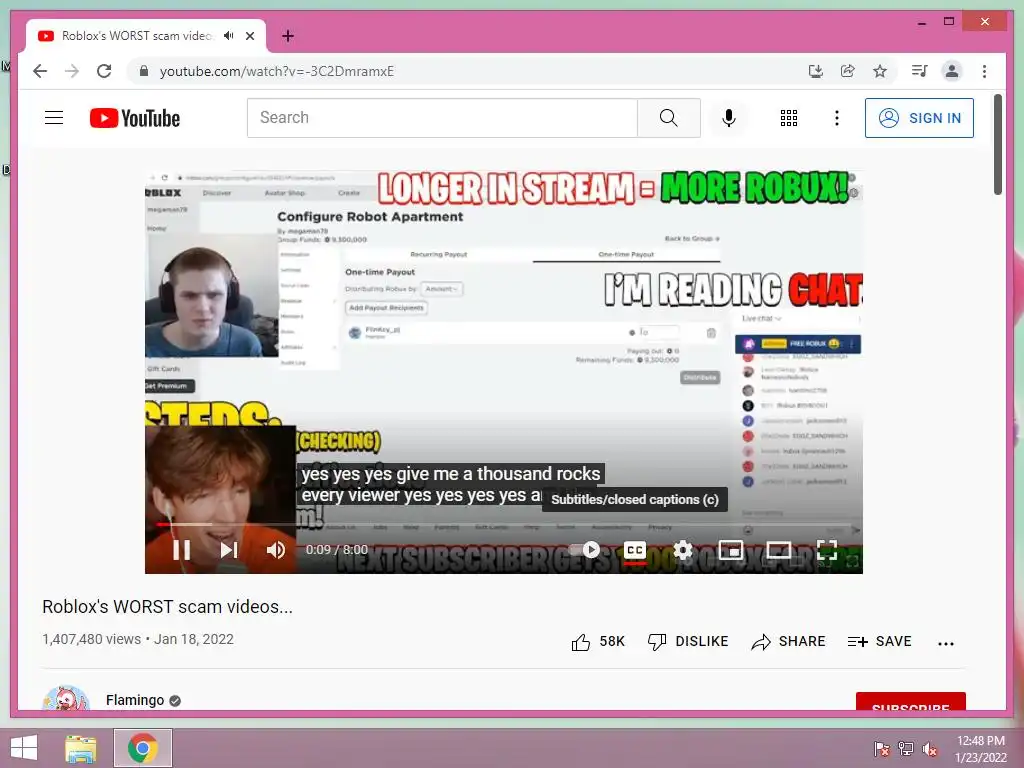Click the YouTube search box
The width and height of the screenshot is (1024, 768).
coord(442,118)
